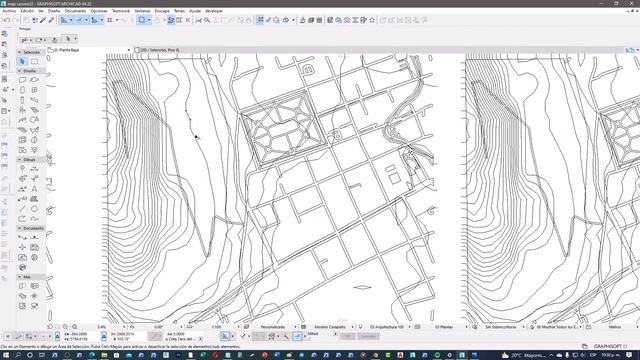This screenshot has width=640, height=360.
Task: Open the Windows Start menu
Action: pos(5,355)
